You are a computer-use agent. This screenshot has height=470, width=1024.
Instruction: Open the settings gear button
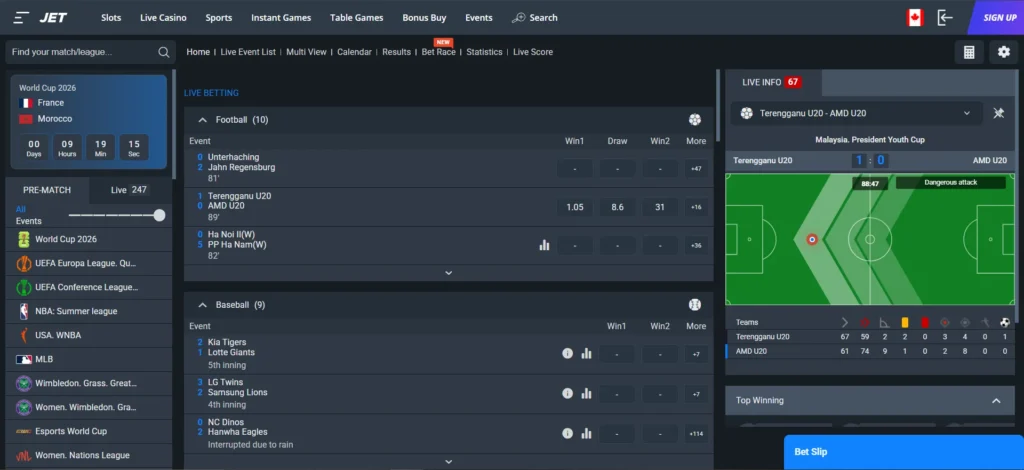click(1004, 52)
